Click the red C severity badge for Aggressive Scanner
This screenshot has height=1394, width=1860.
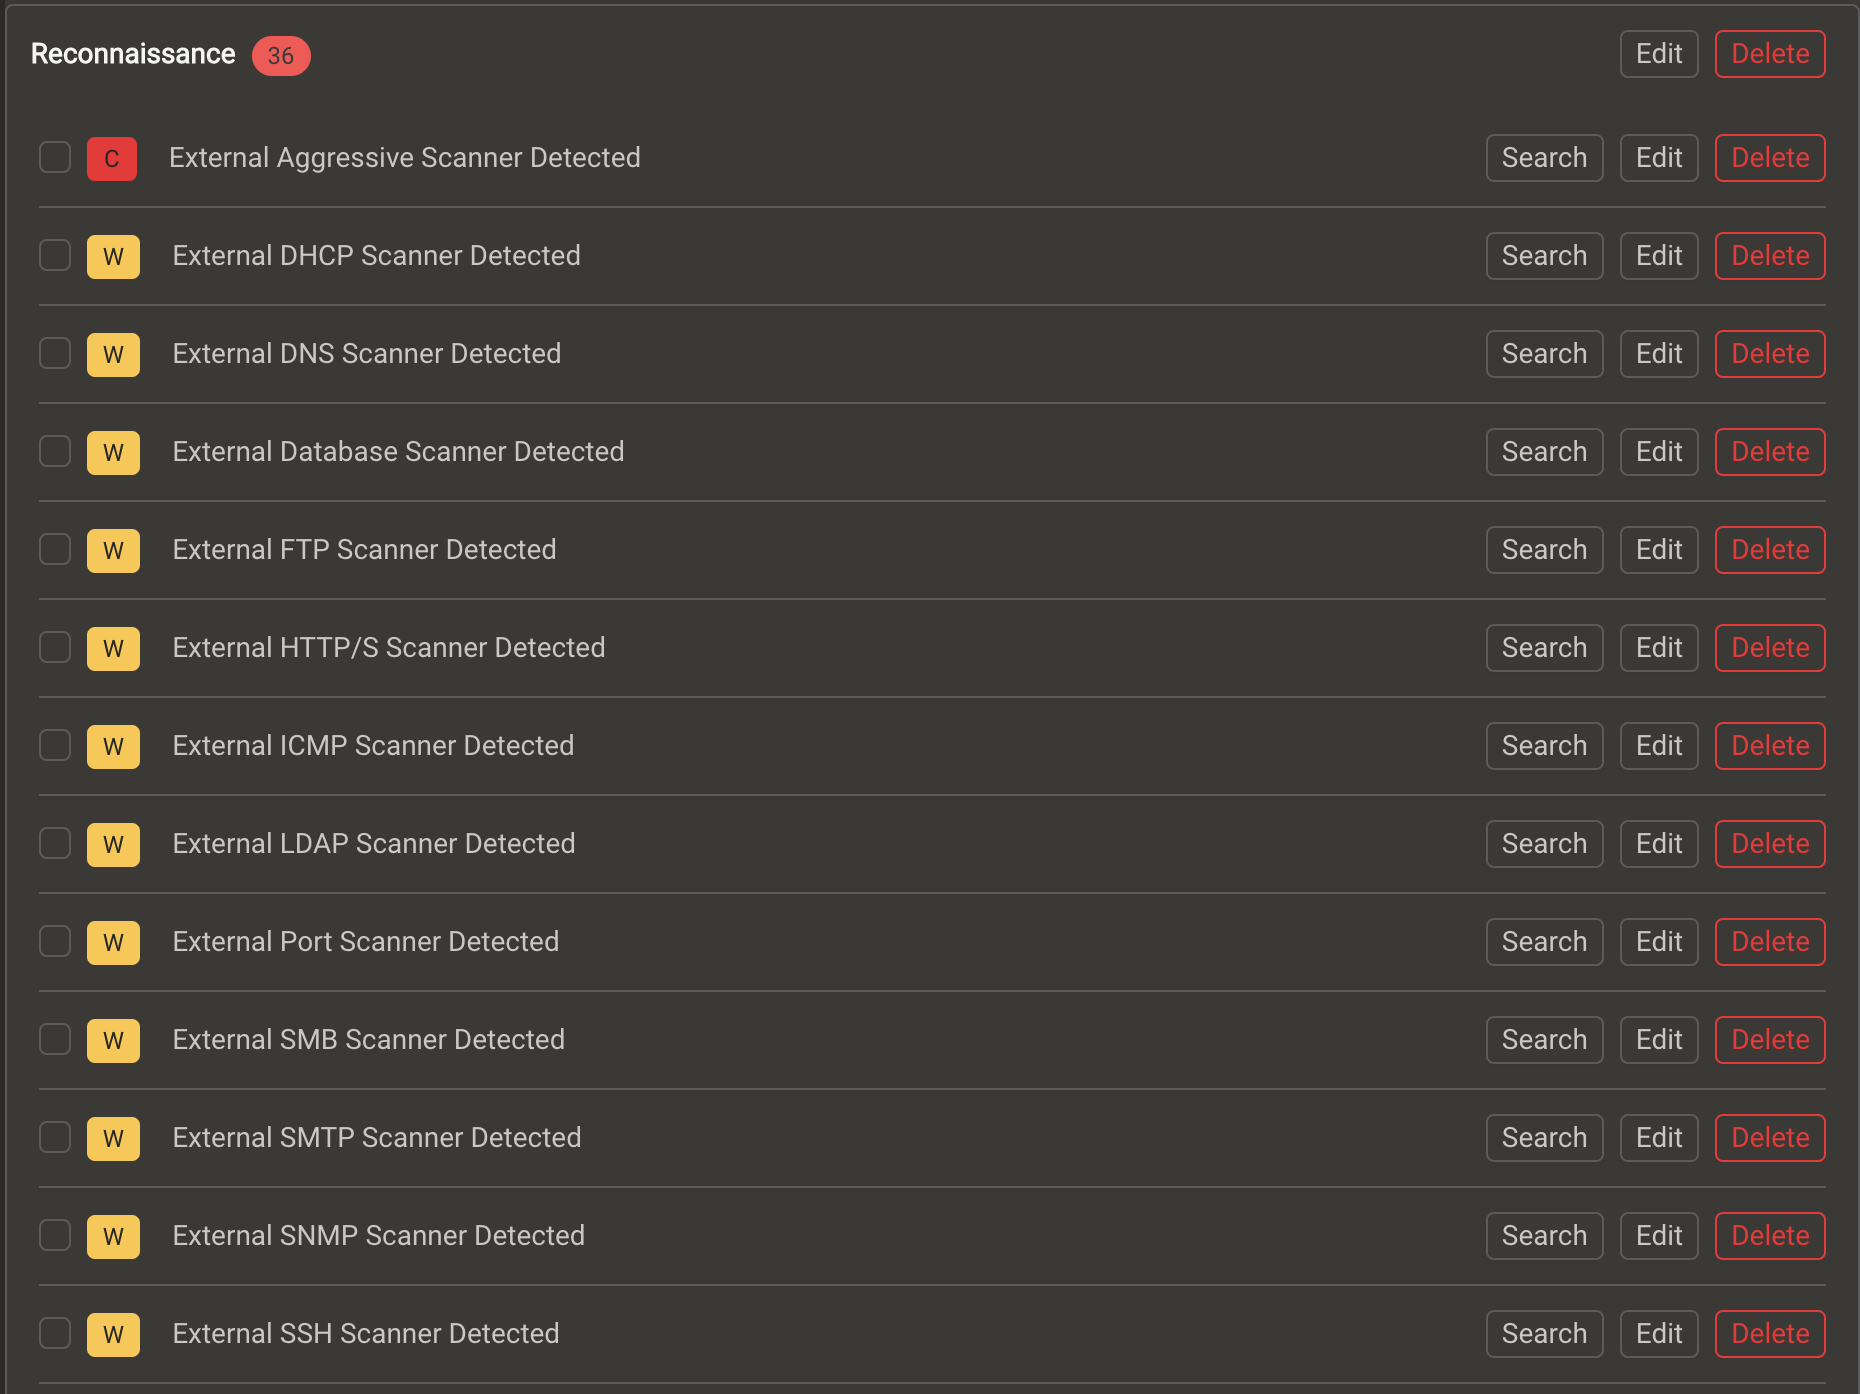pos(112,158)
